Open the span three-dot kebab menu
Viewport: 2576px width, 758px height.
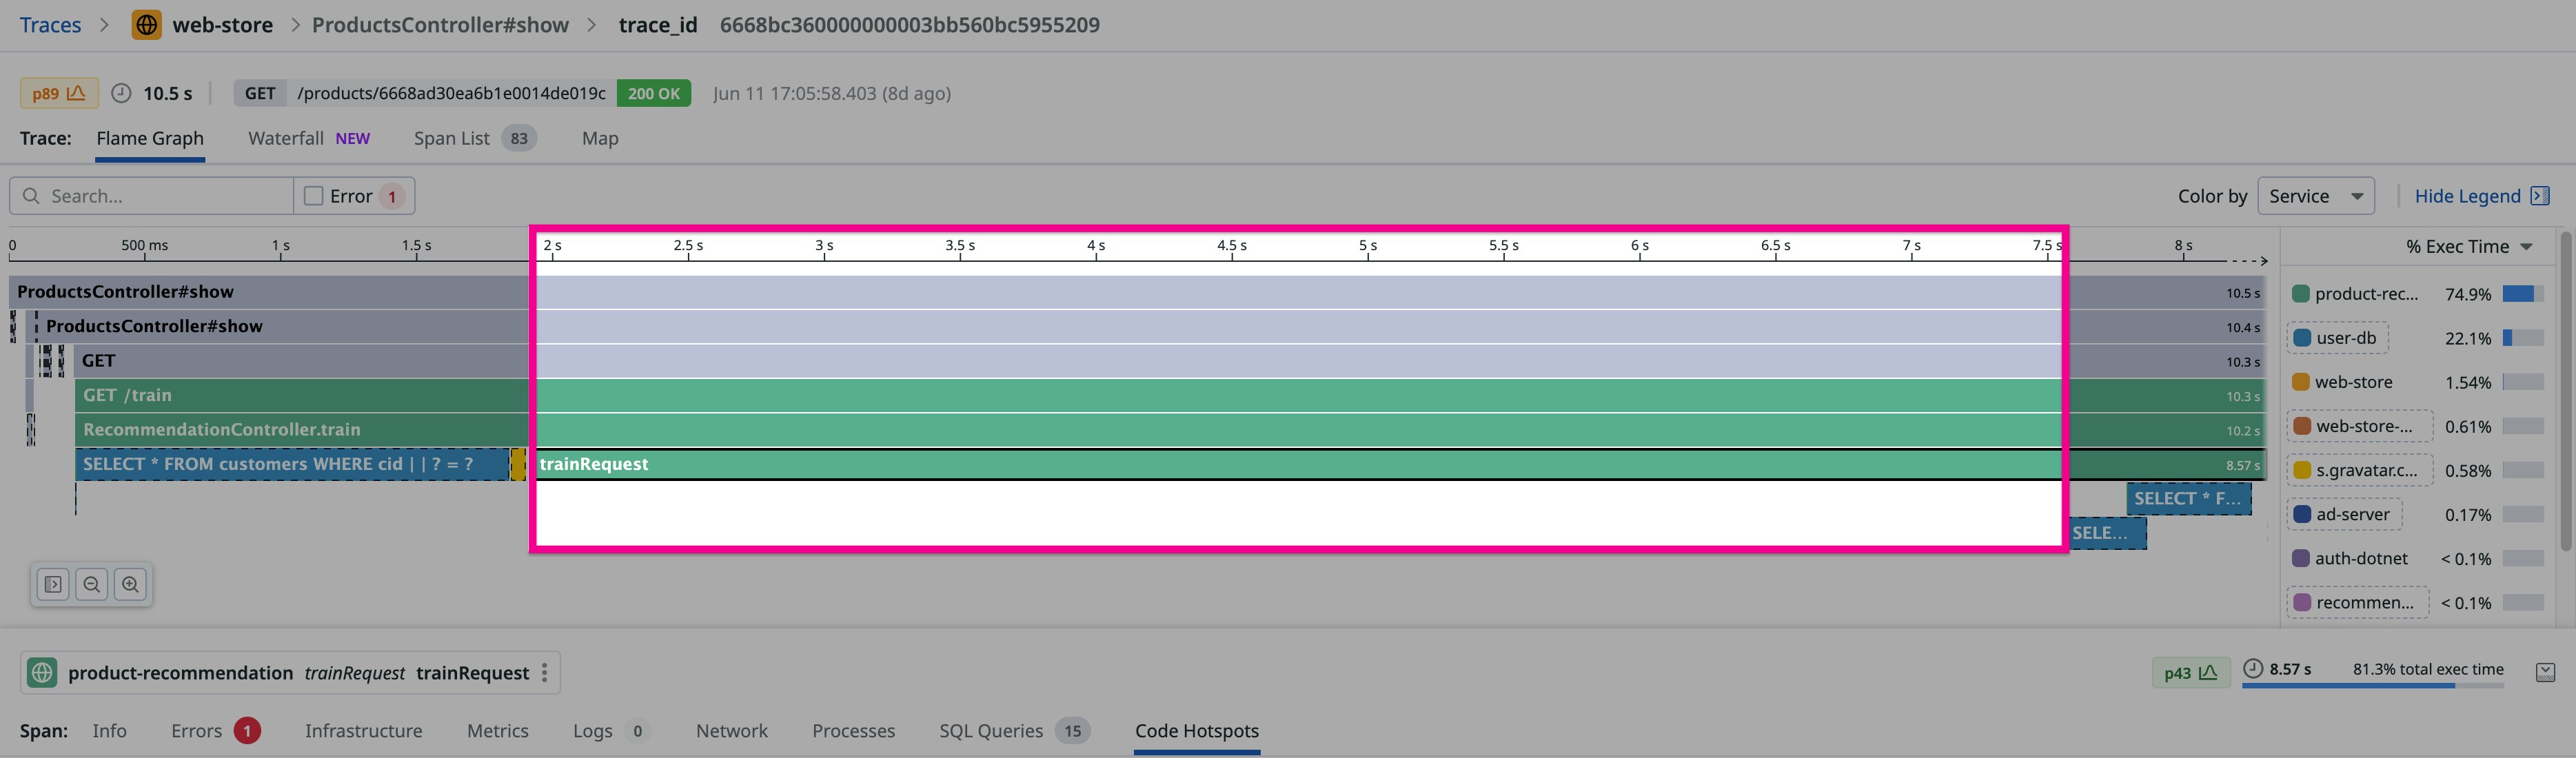[x=544, y=673]
